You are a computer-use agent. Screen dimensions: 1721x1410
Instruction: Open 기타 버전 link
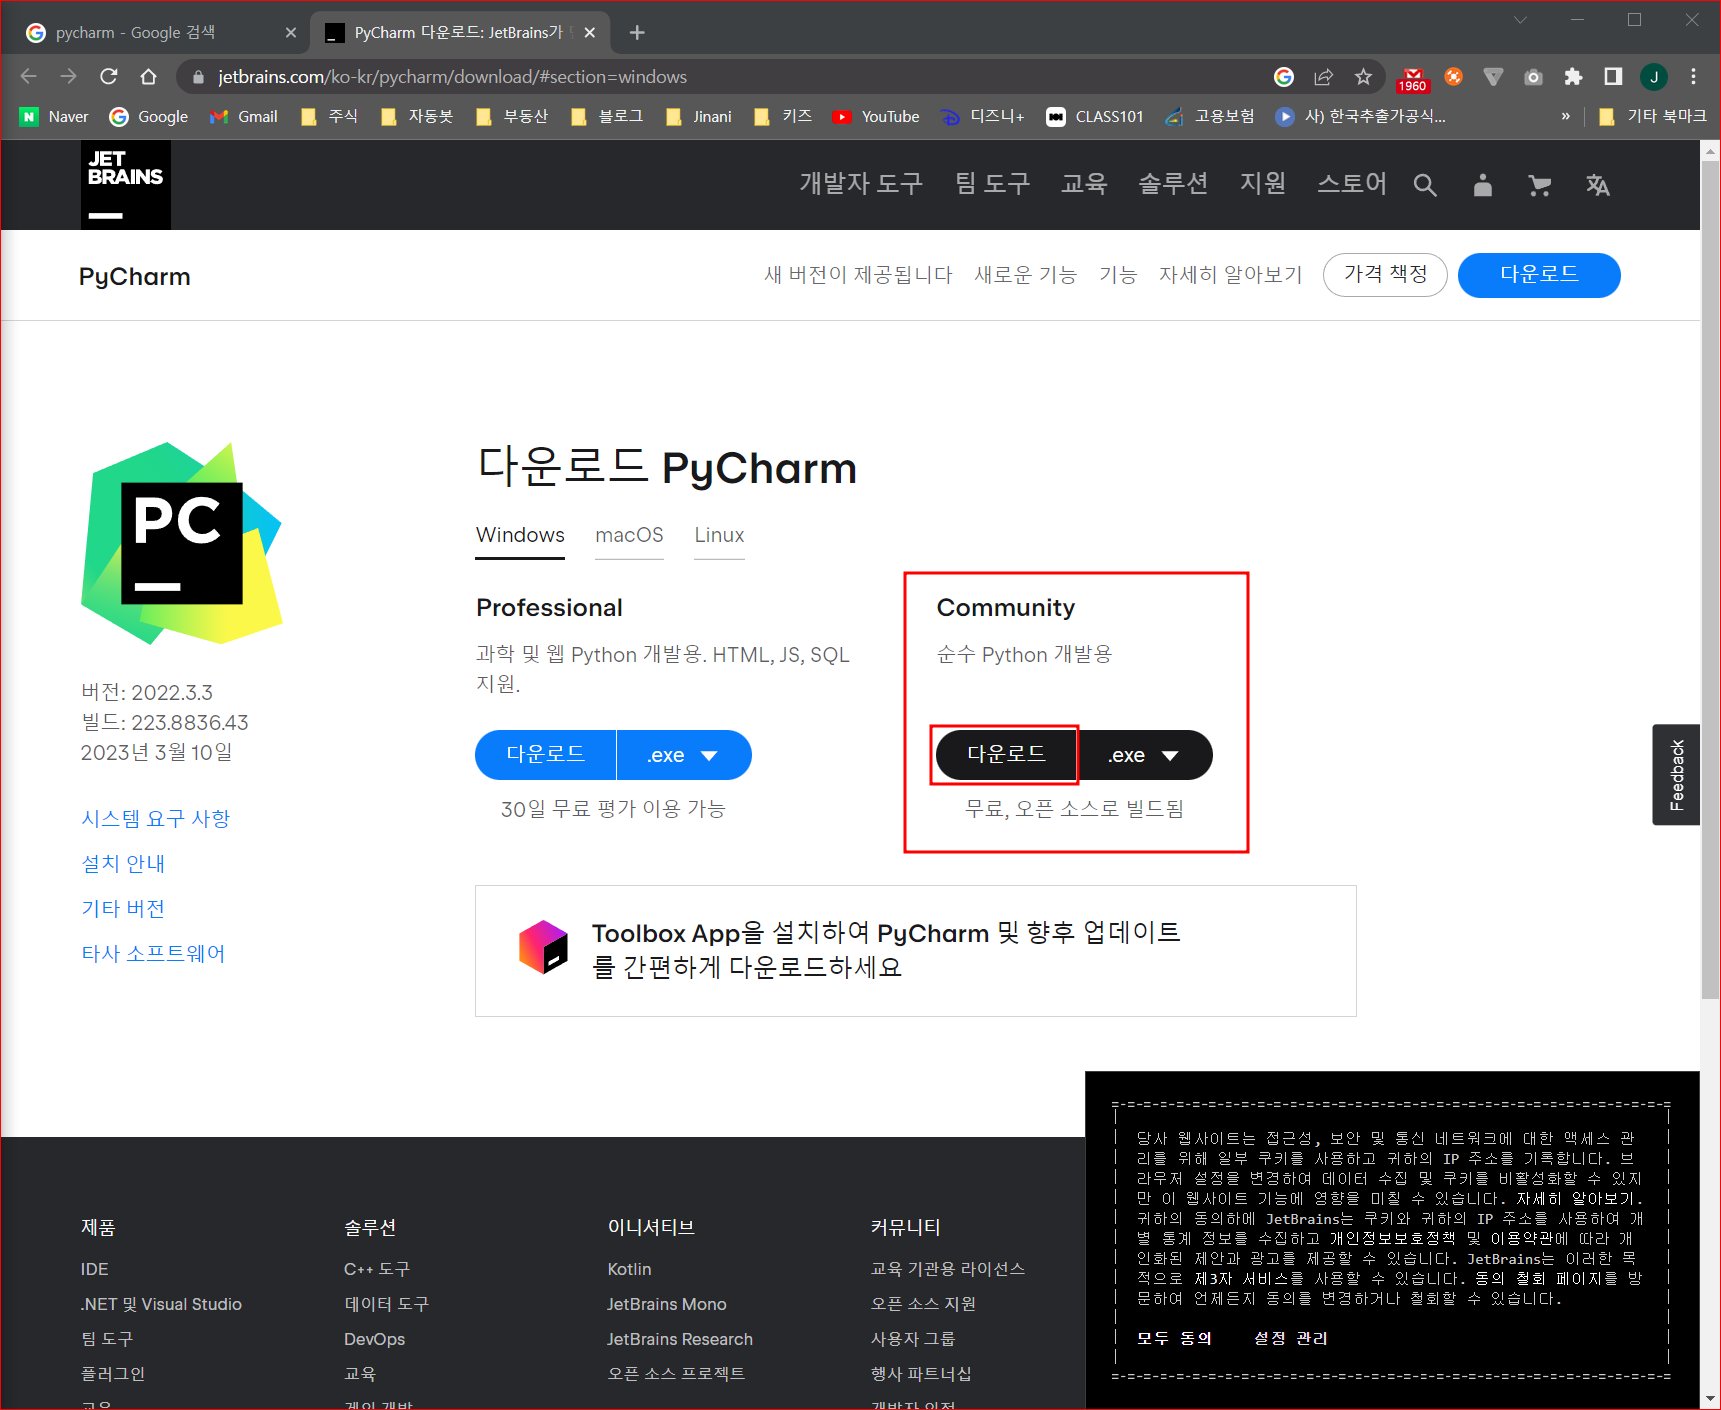(x=123, y=909)
